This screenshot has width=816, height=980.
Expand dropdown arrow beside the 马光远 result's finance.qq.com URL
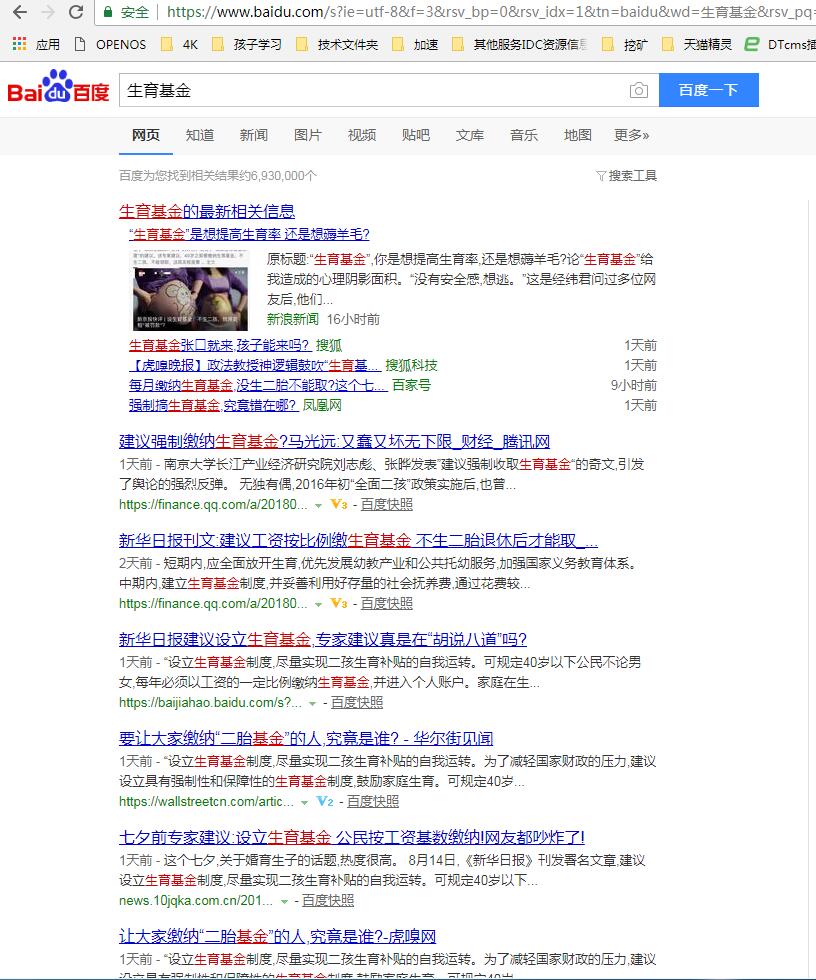coord(318,506)
